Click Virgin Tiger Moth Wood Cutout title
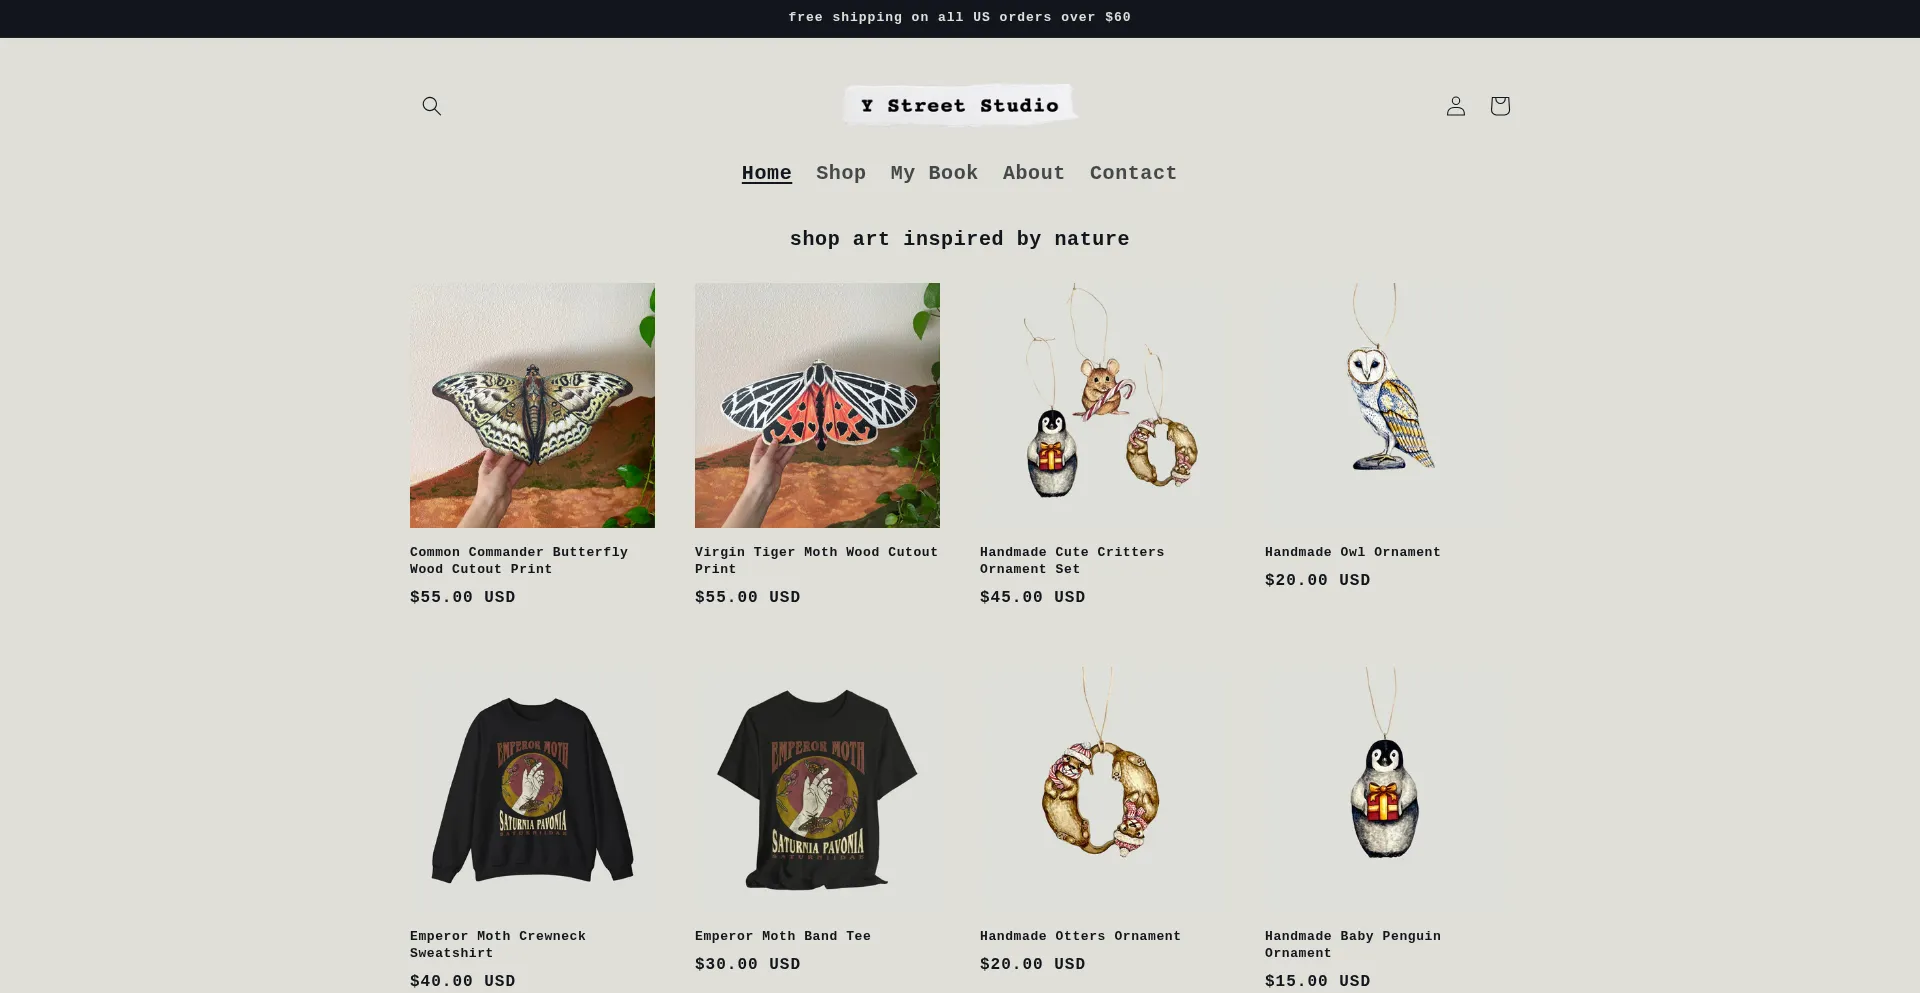 click(816, 560)
